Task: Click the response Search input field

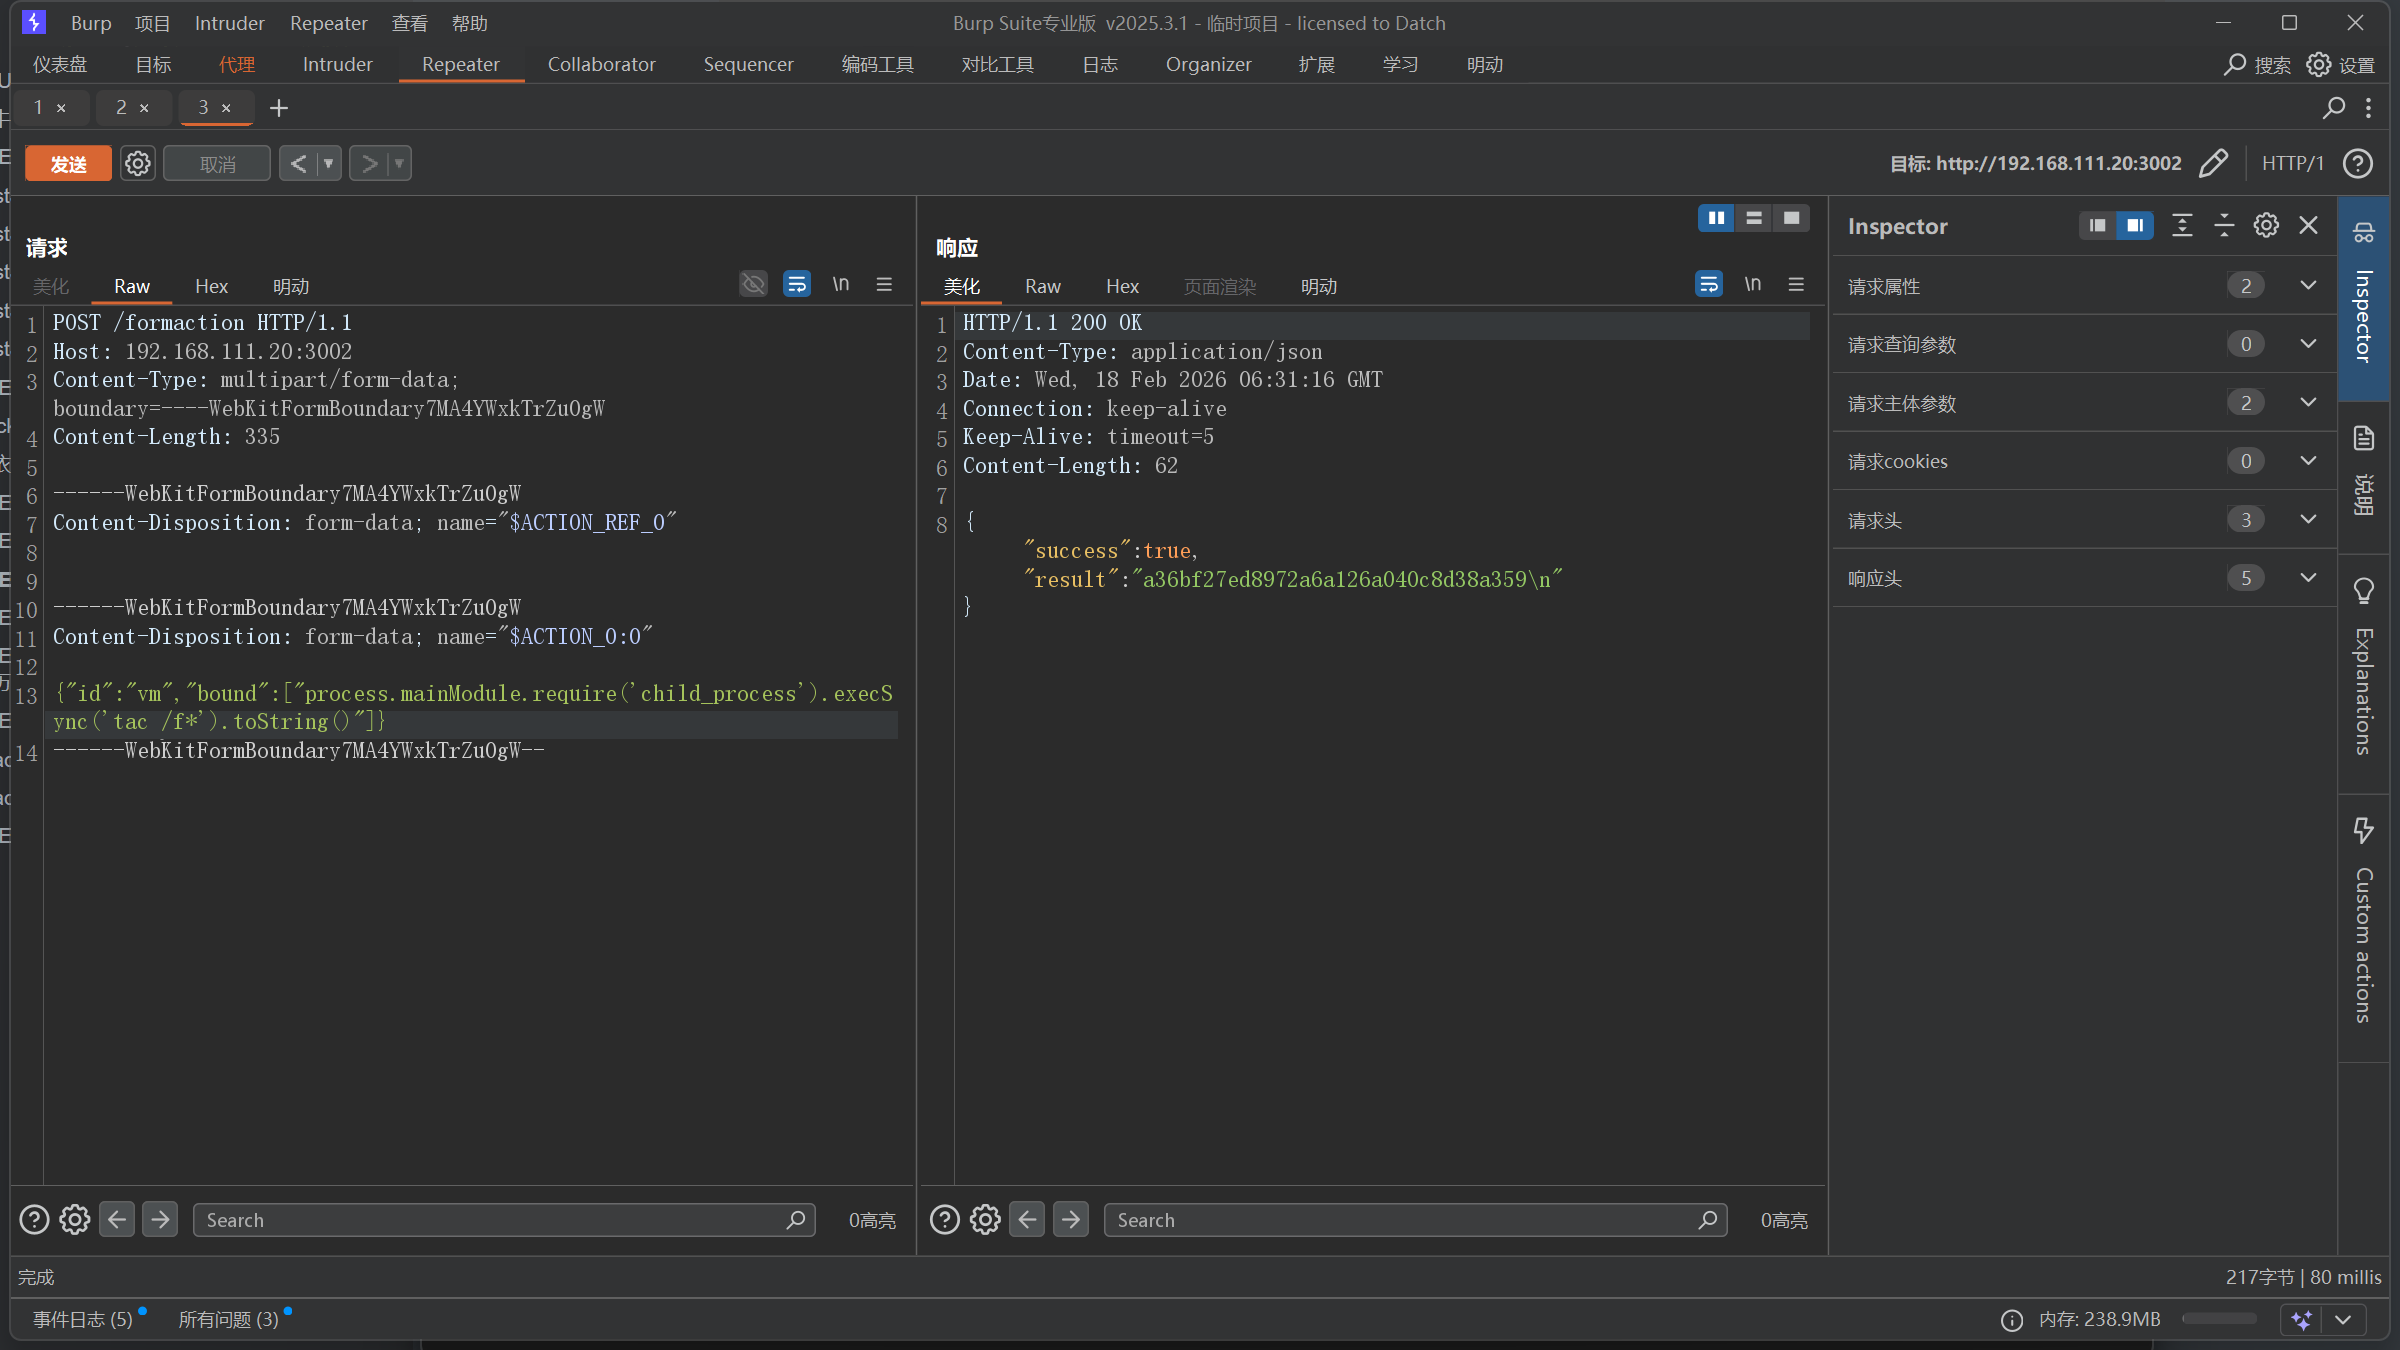Action: click(x=1400, y=1220)
